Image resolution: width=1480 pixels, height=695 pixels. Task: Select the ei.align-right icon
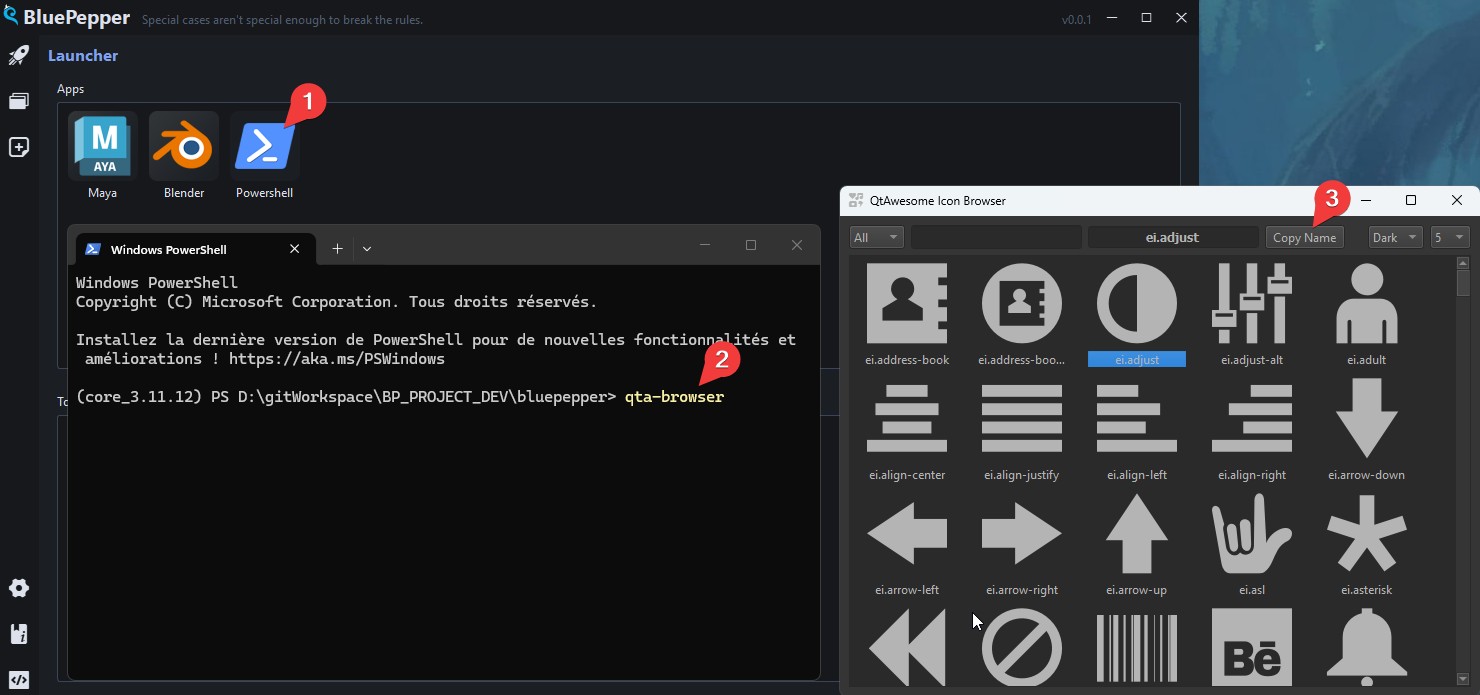click(1252, 418)
